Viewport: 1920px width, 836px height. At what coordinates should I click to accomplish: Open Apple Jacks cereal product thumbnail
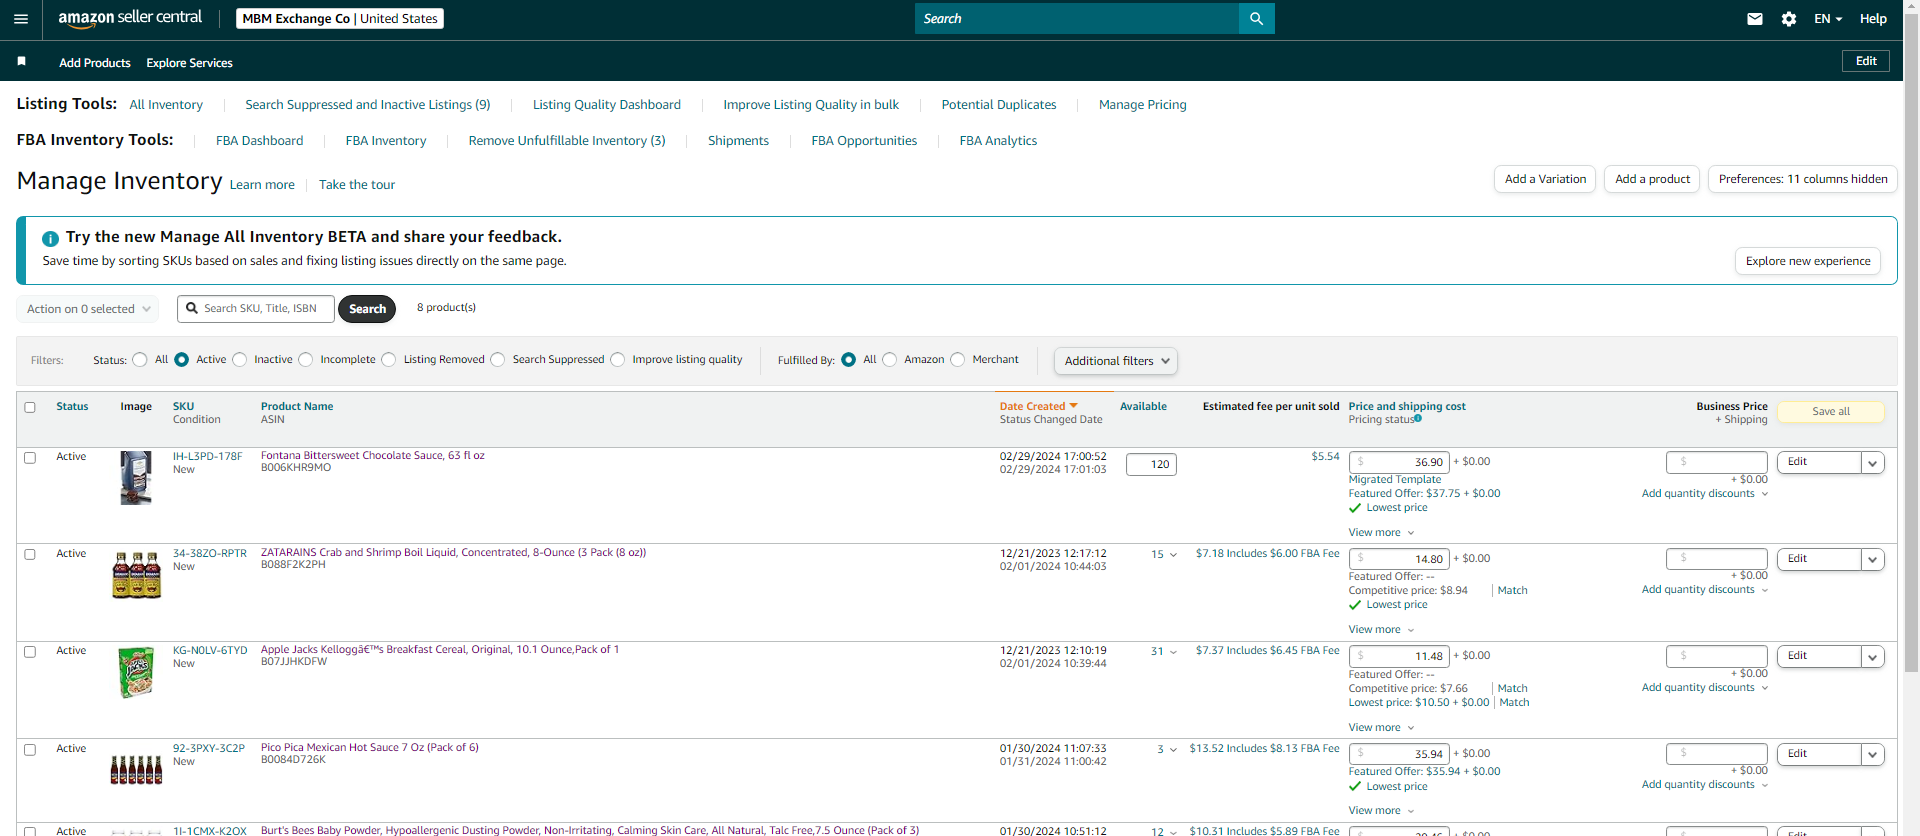137,672
